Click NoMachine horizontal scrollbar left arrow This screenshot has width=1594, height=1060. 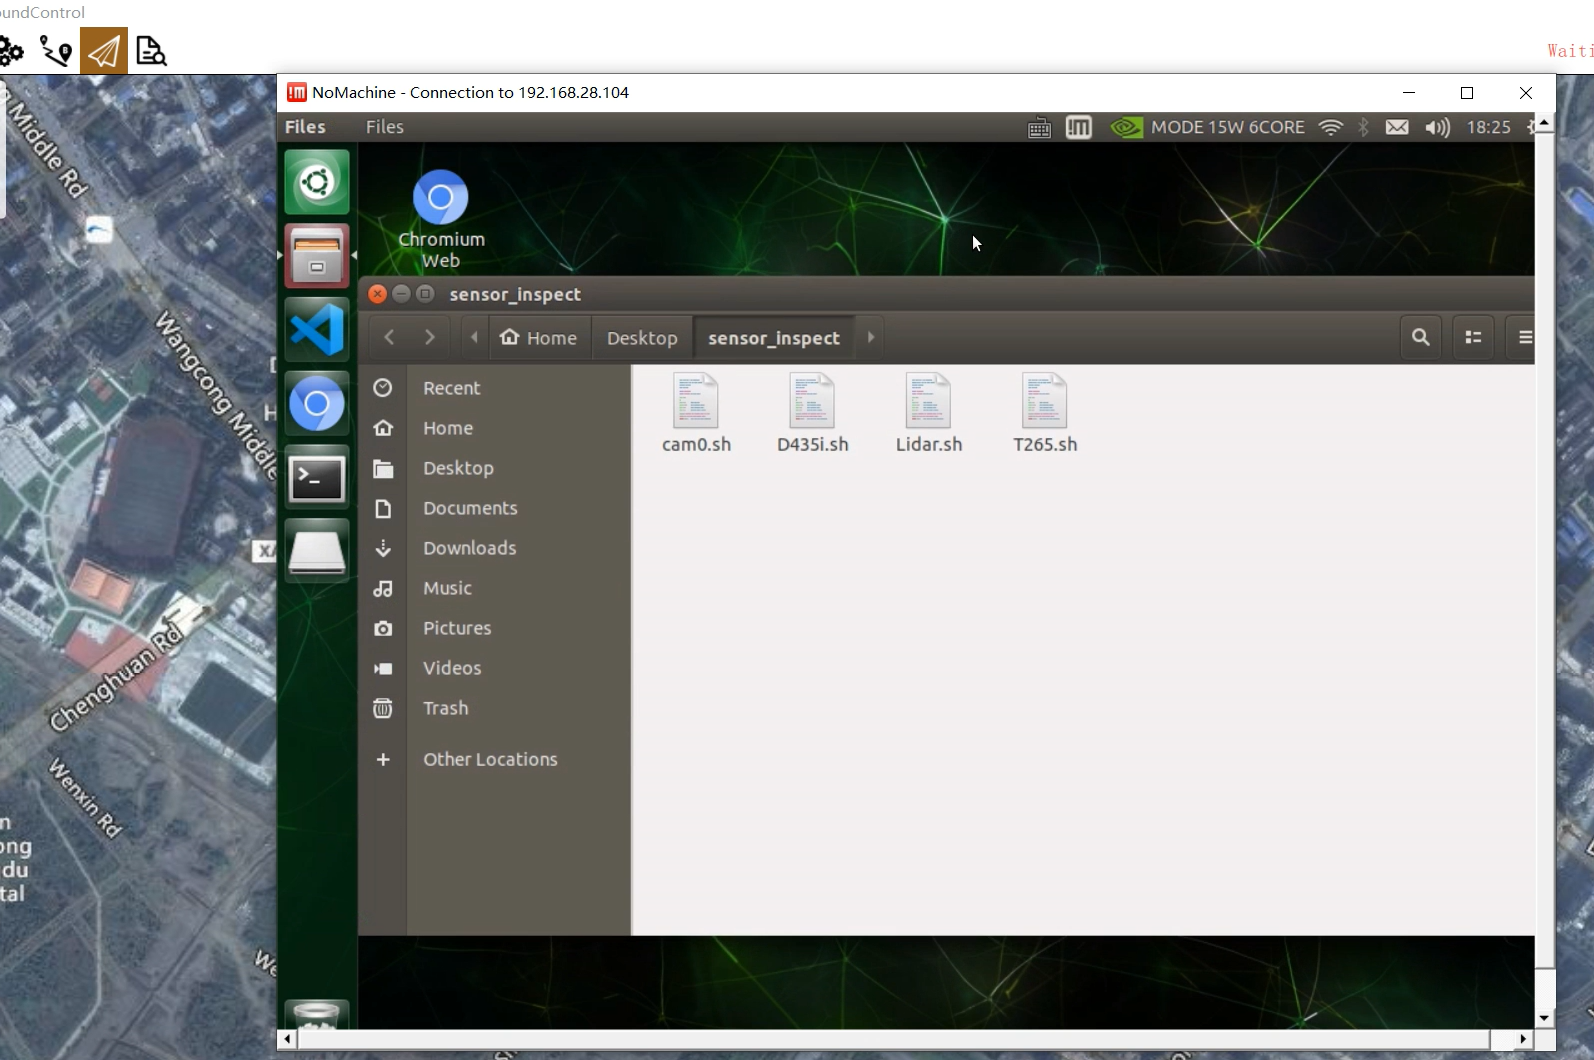click(287, 1039)
